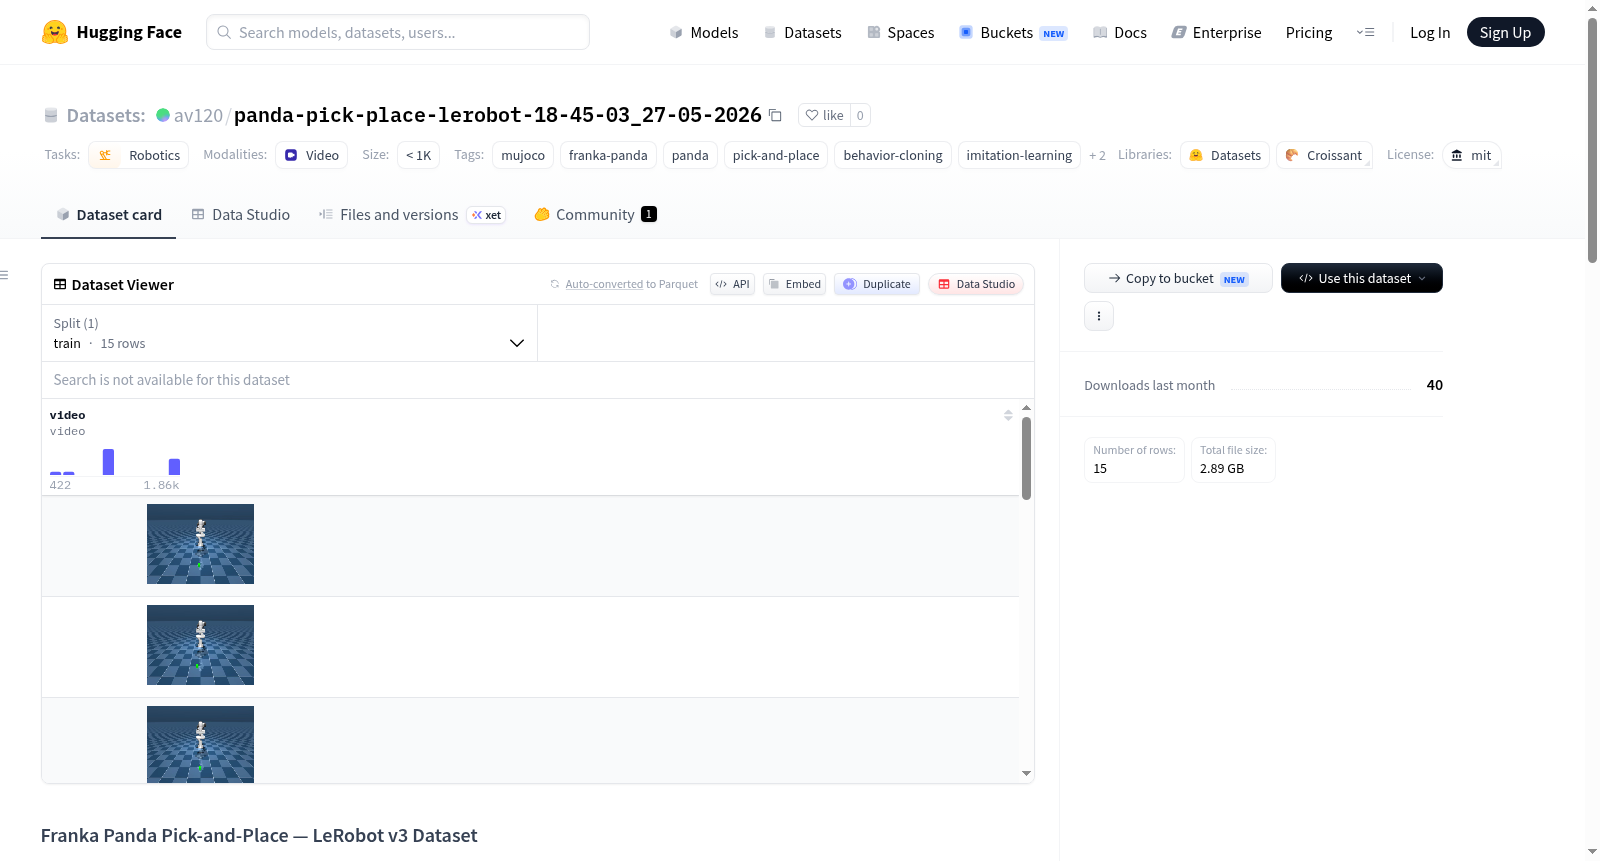
Task: Click the mit license tag
Action: pos(1471,155)
